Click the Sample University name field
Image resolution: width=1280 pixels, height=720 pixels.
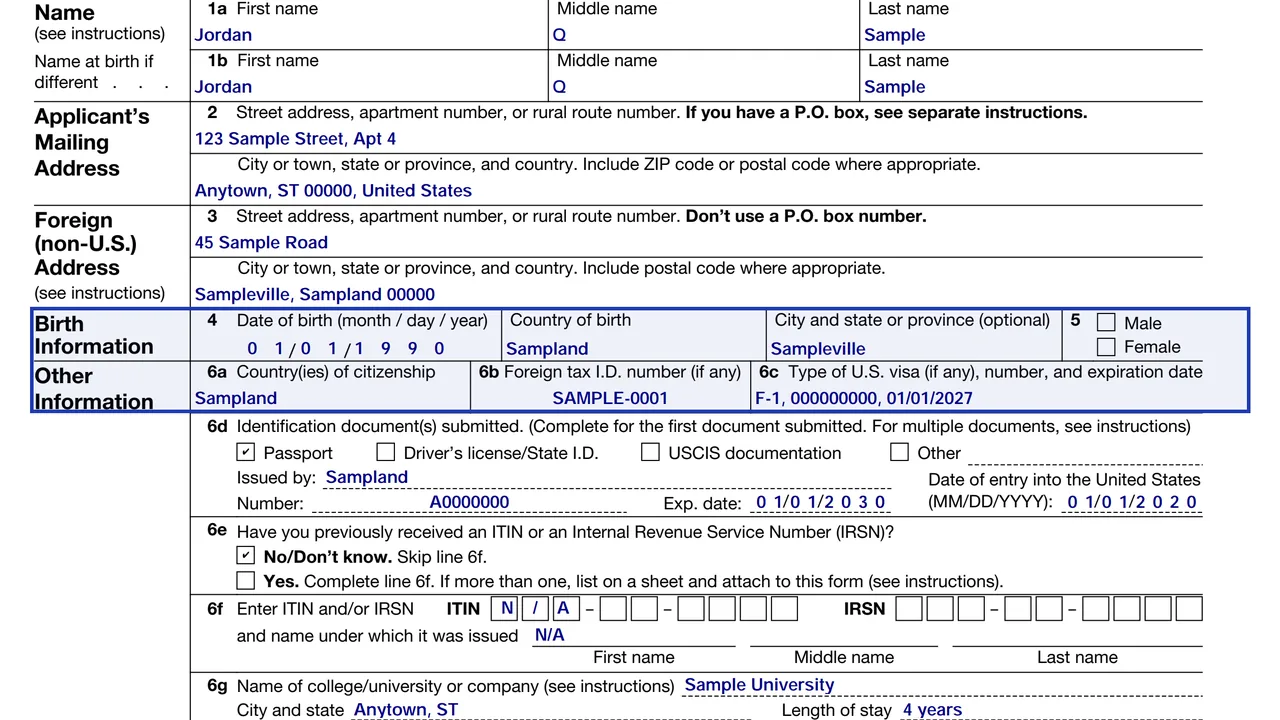942,686
